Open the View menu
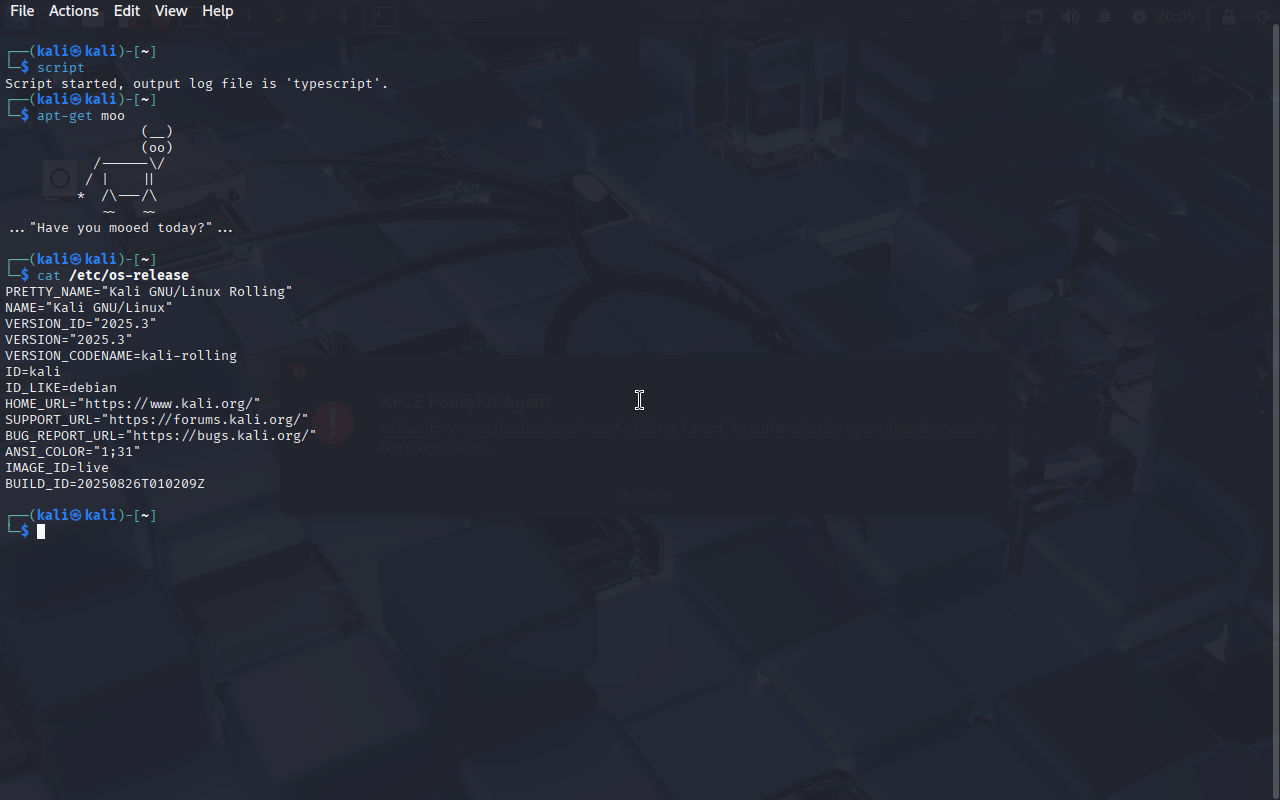Viewport: 1280px width, 800px height. click(171, 11)
